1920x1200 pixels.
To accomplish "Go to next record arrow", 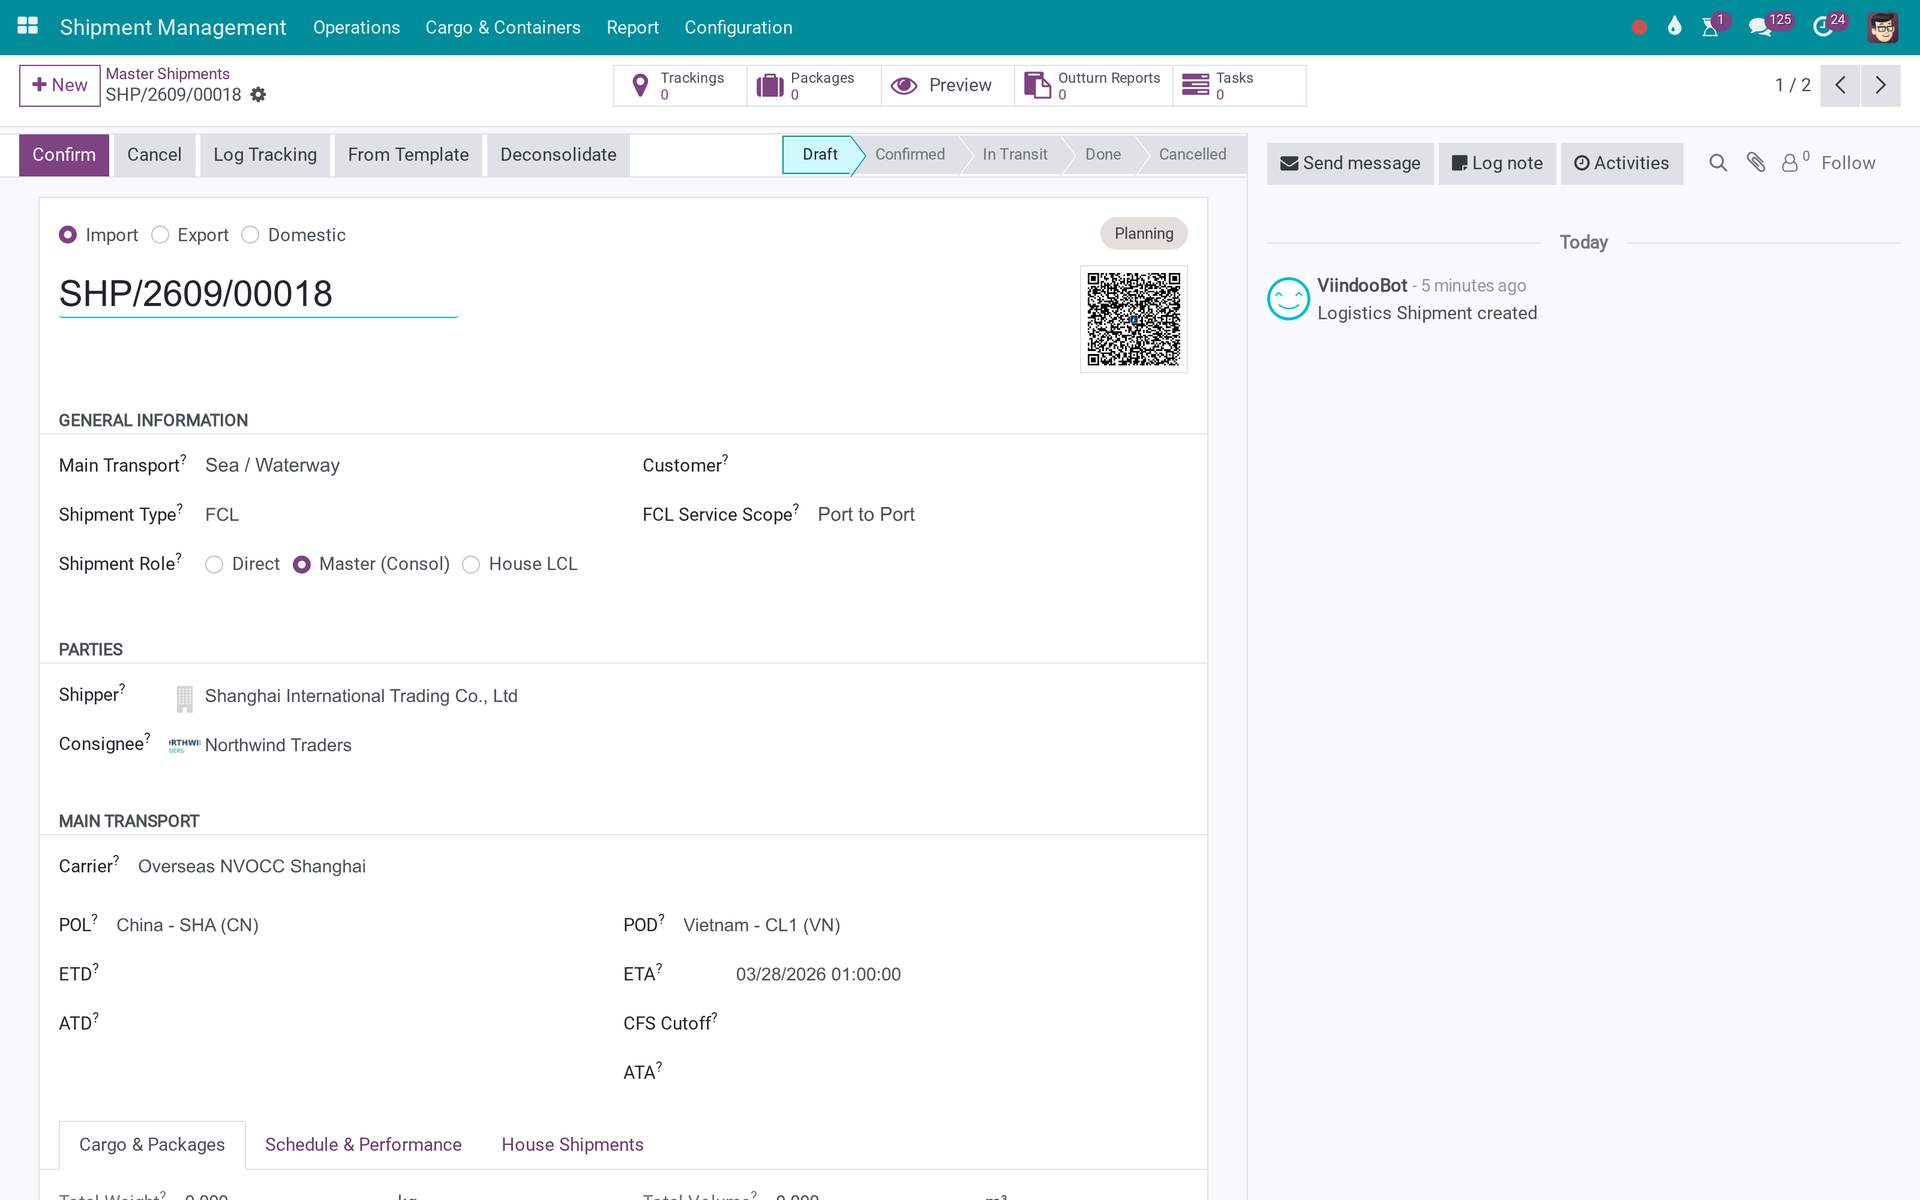I will coord(1881,86).
